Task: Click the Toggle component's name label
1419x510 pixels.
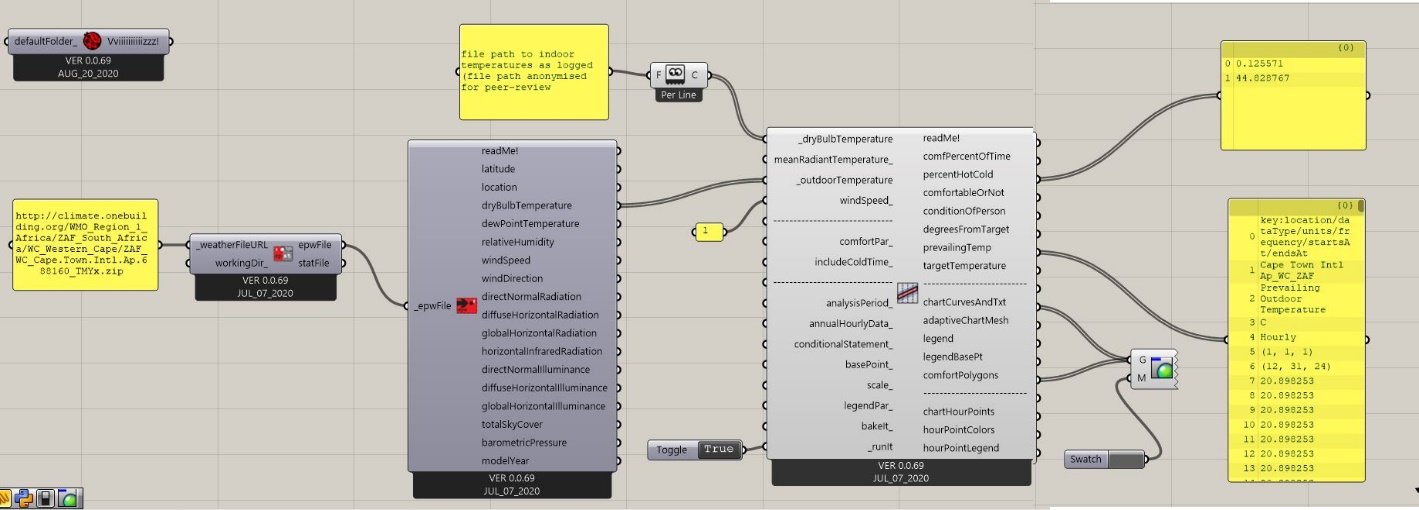Action: 672,450
